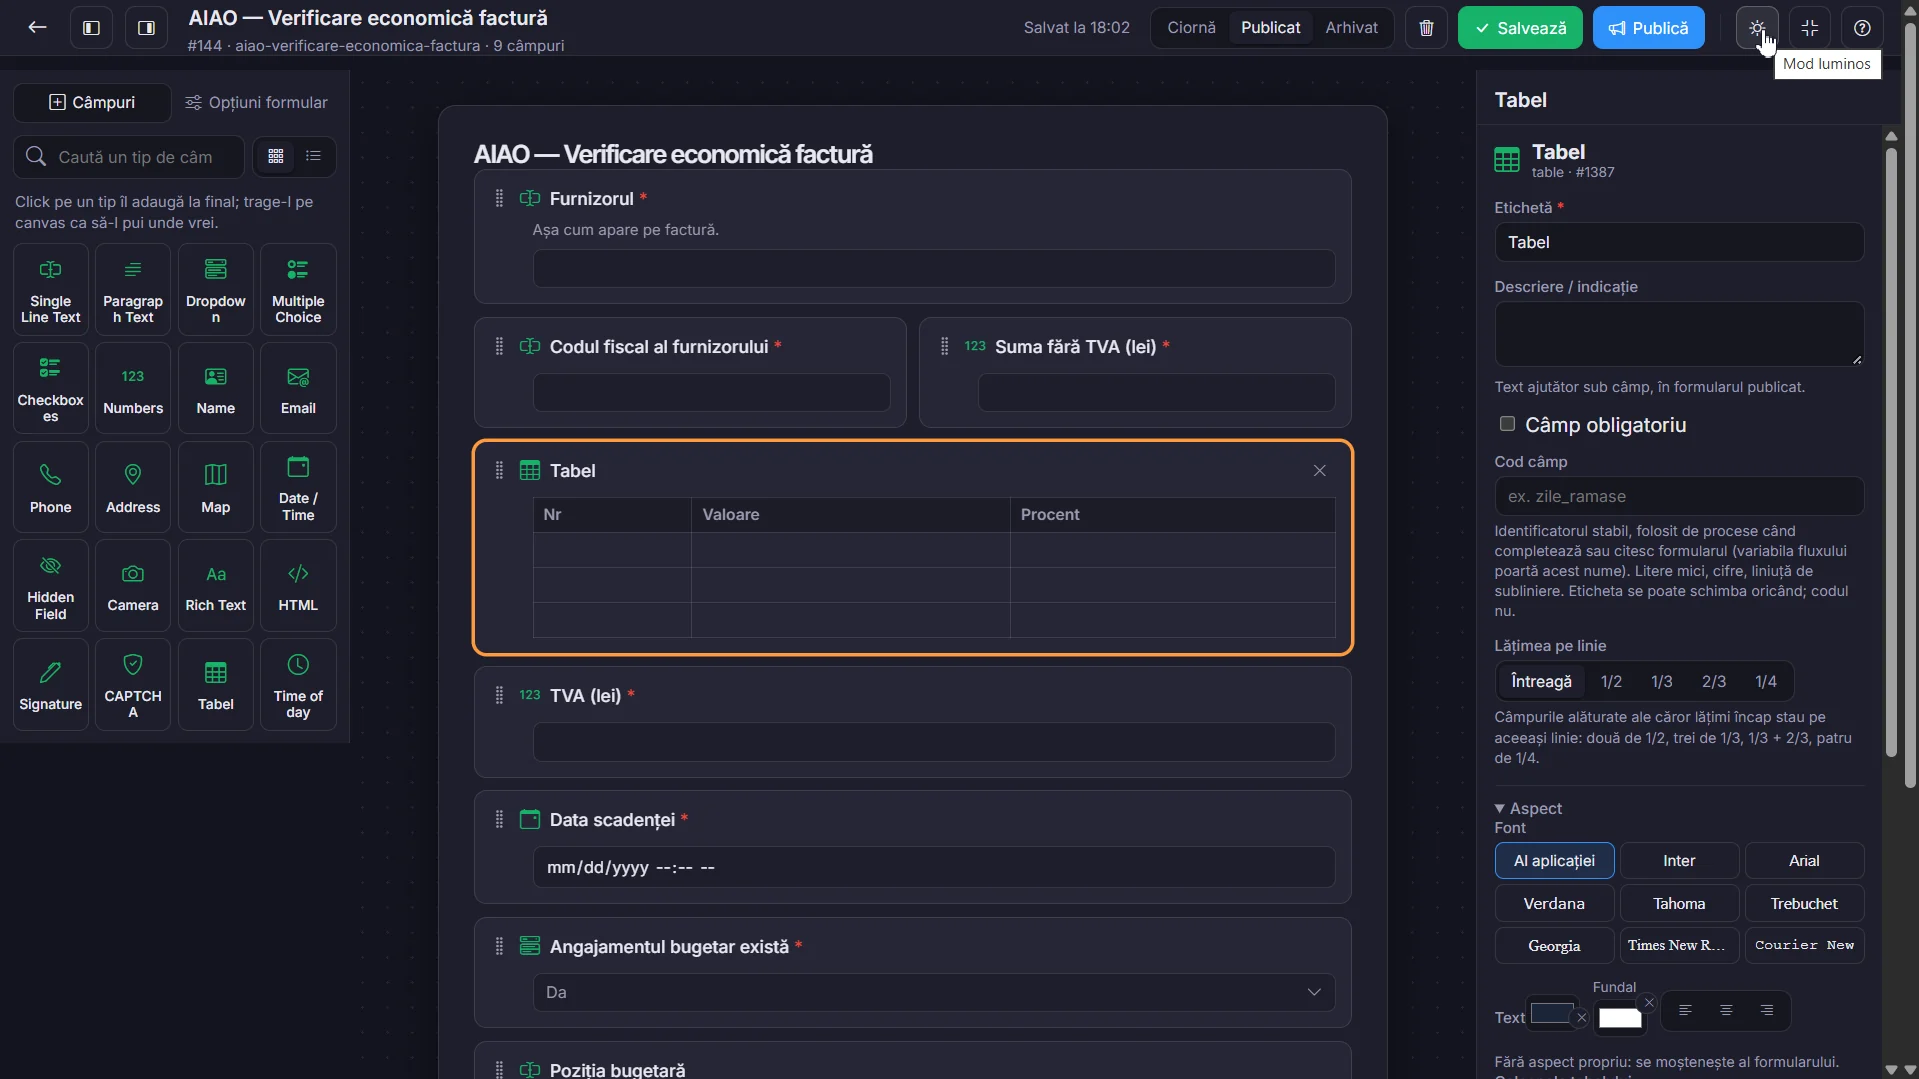Click the Cod câmp input field
This screenshot has width=1919, height=1079.
1679,496
